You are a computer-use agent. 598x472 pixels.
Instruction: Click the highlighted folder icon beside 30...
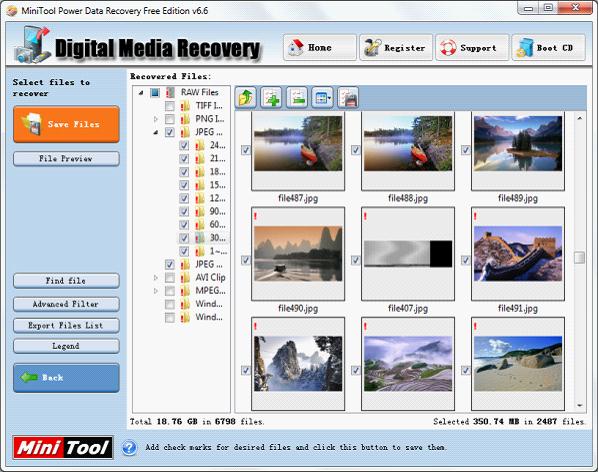199,238
